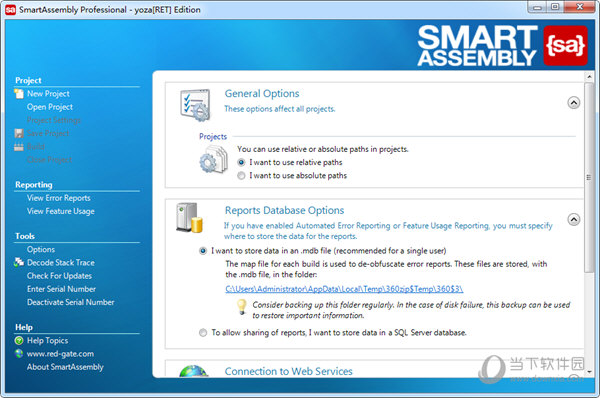Close the SmartAssembly window
The width and height of the screenshot is (600, 398).
[x=579, y=7]
